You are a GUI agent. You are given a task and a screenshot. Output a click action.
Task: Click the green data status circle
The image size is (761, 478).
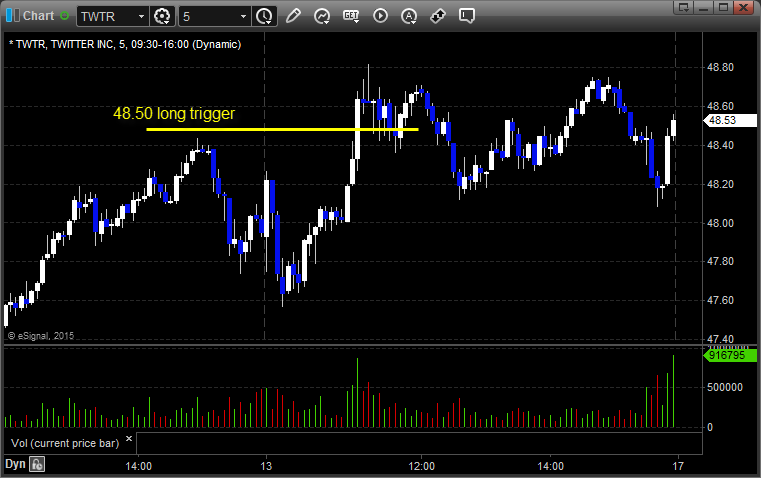tap(64, 16)
